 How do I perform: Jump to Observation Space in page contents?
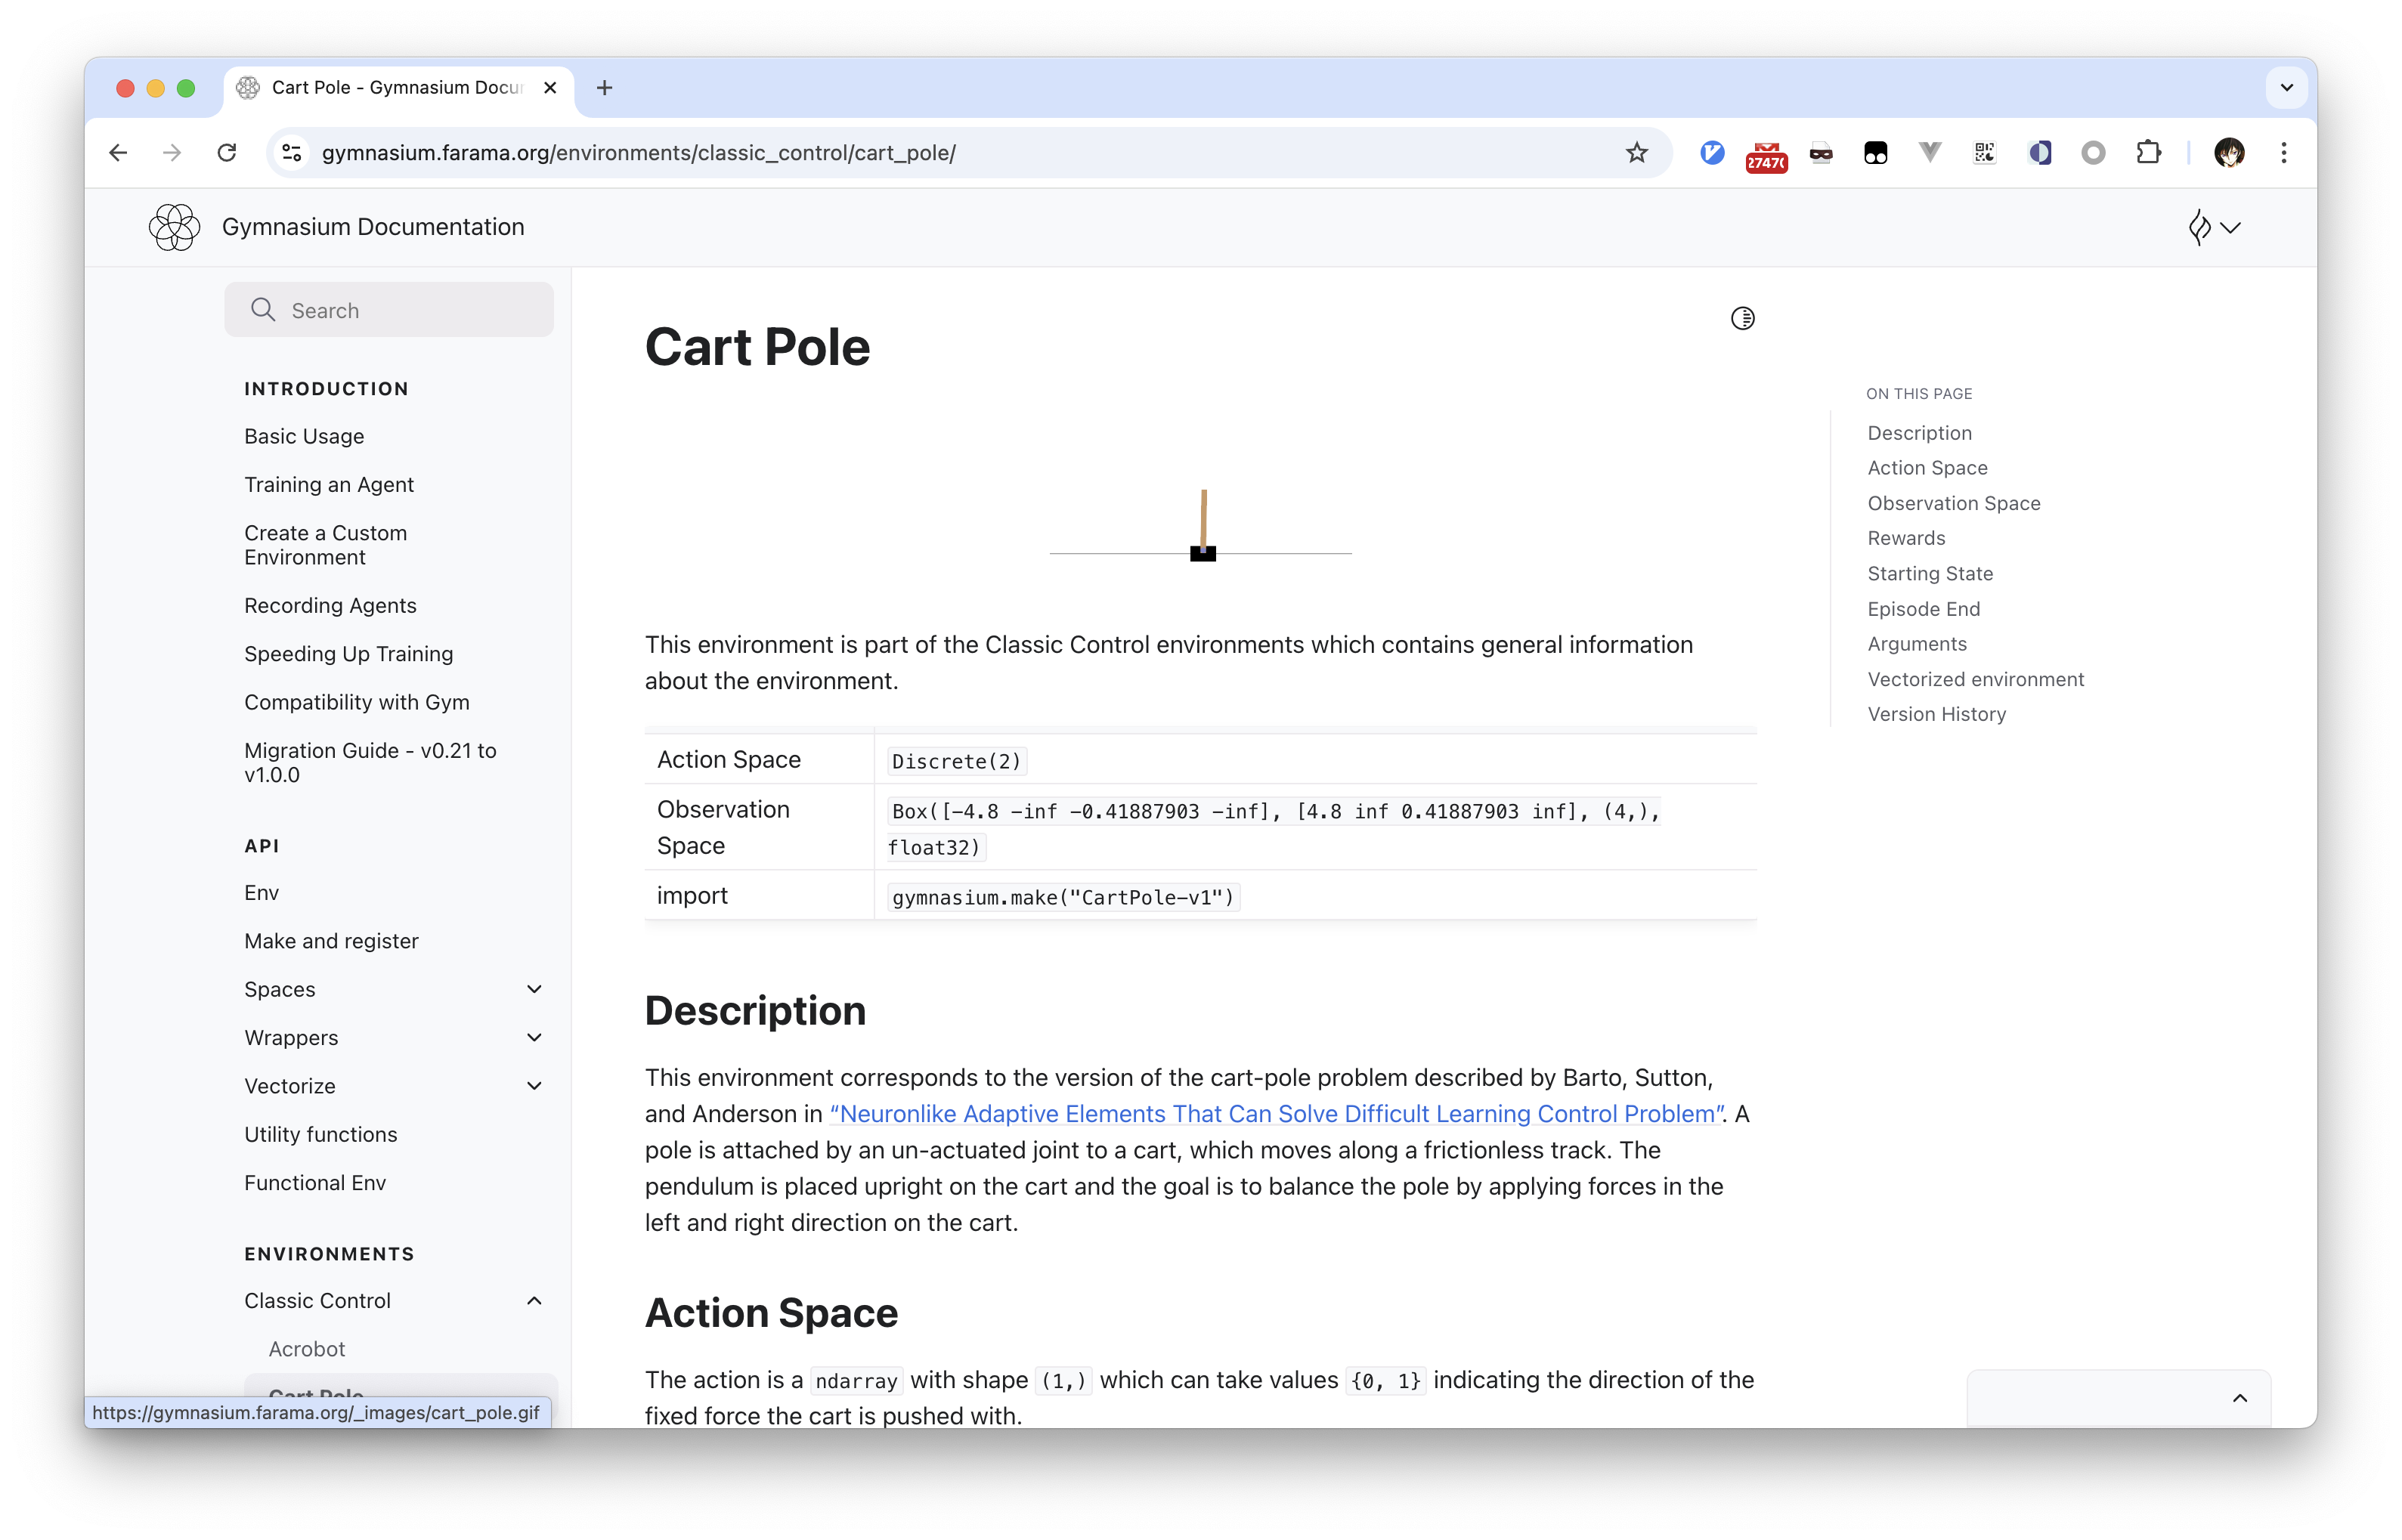tap(1953, 503)
